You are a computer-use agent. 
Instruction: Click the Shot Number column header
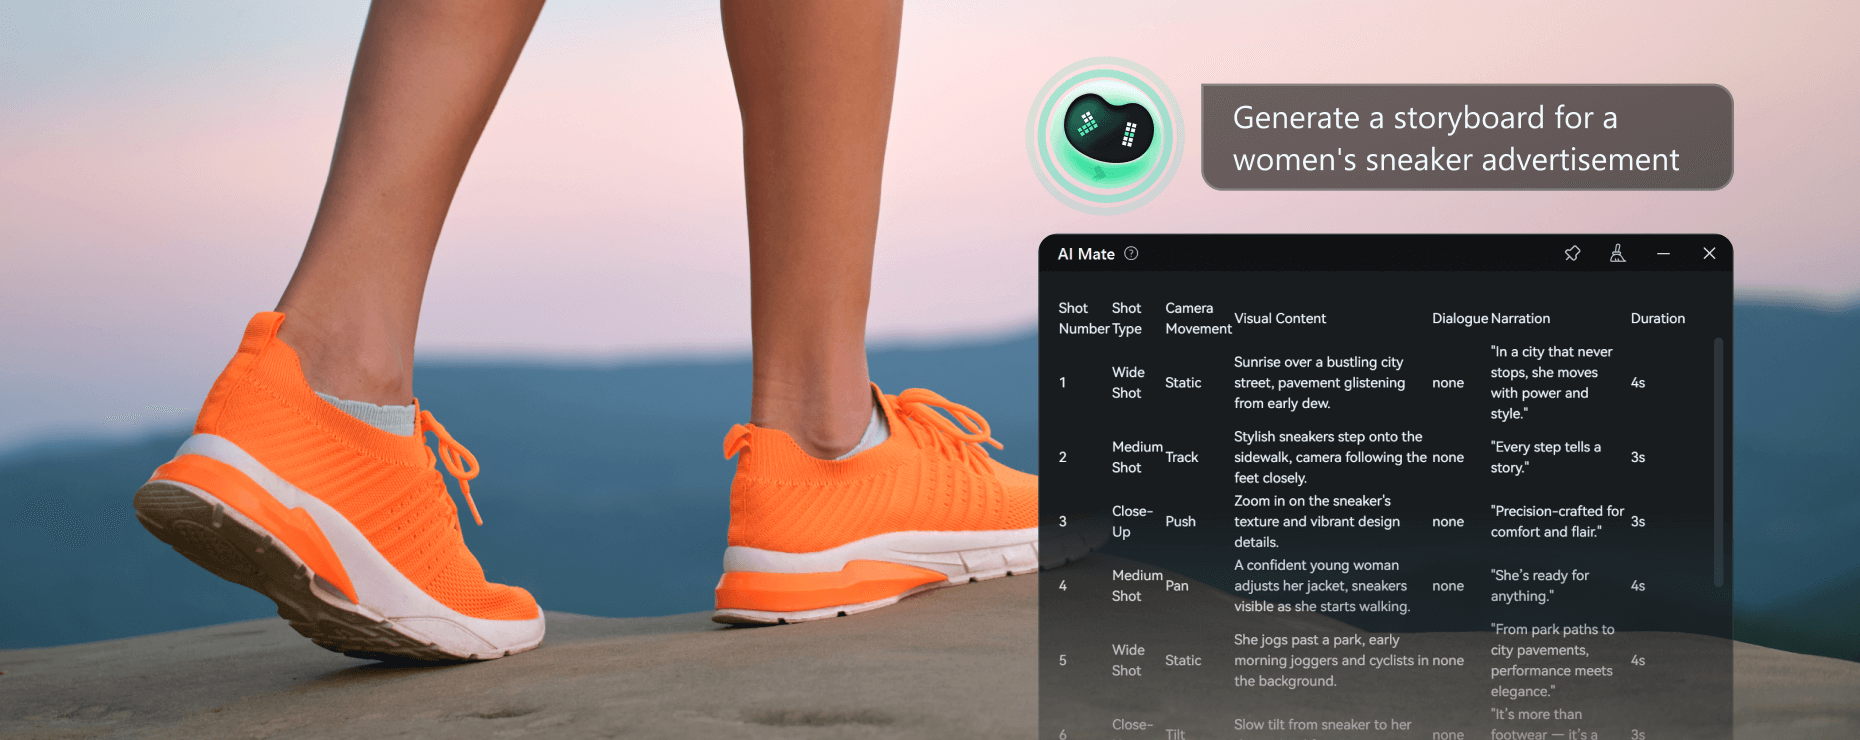click(1084, 318)
